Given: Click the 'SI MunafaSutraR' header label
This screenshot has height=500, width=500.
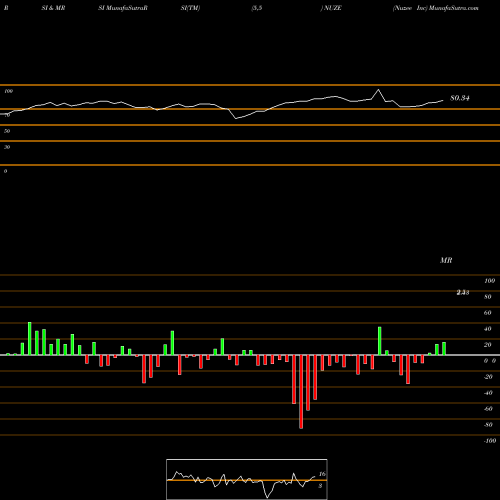Looking at the screenshot, I should 123,8.
